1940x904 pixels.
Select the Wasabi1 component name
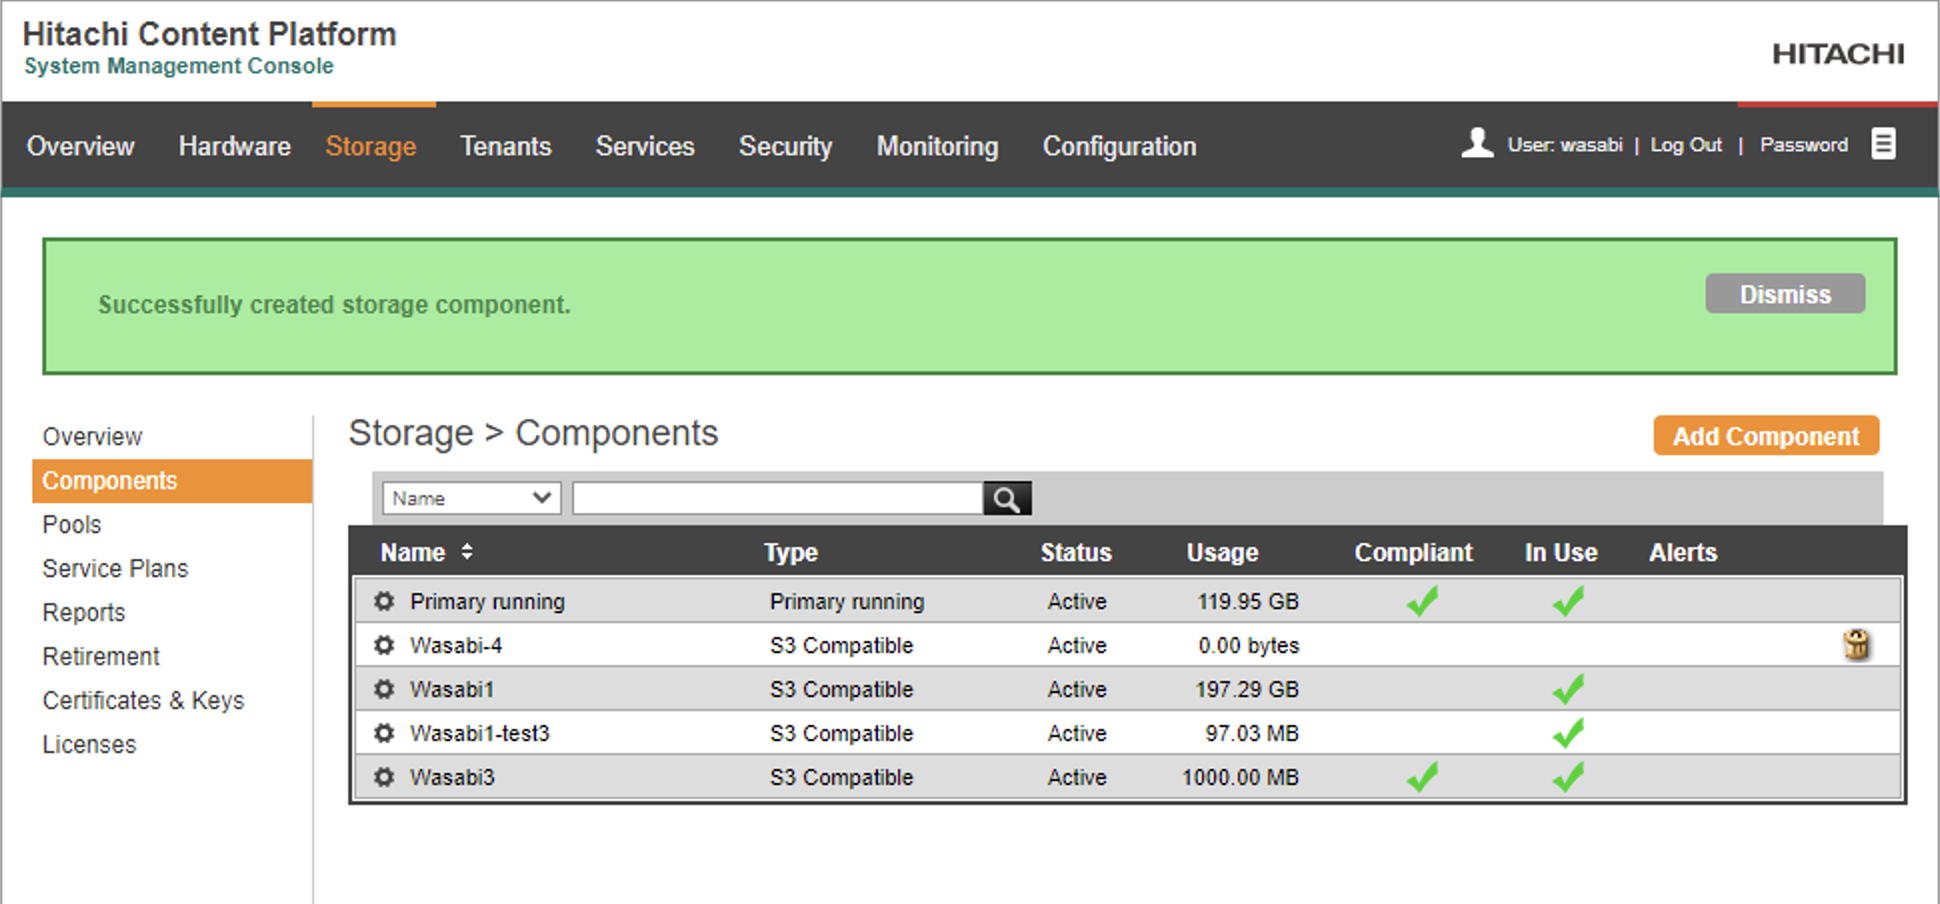452,689
